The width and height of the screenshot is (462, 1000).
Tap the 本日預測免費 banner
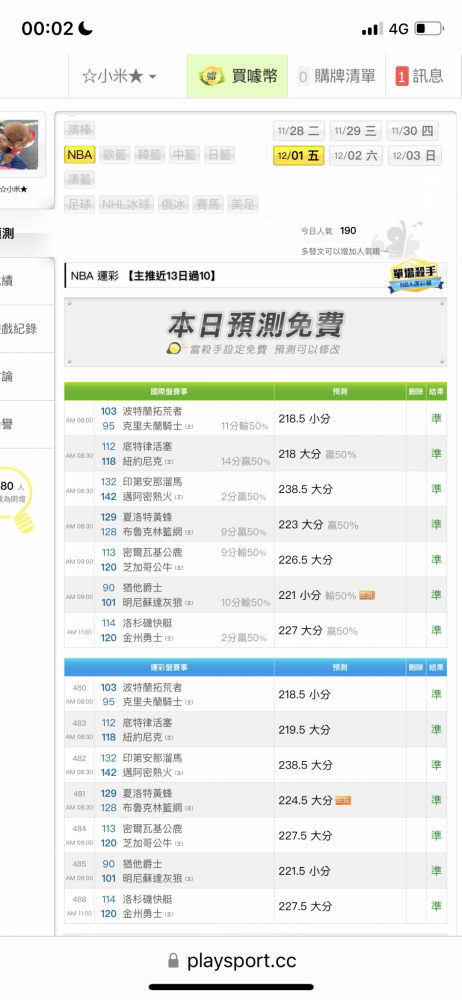(255, 332)
